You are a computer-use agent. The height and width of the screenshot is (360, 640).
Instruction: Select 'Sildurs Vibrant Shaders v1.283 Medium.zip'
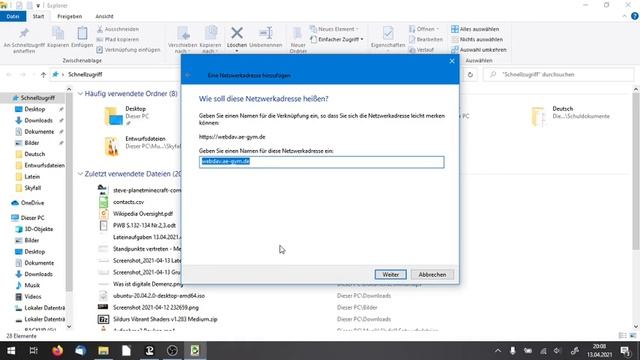click(x=165, y=319)
